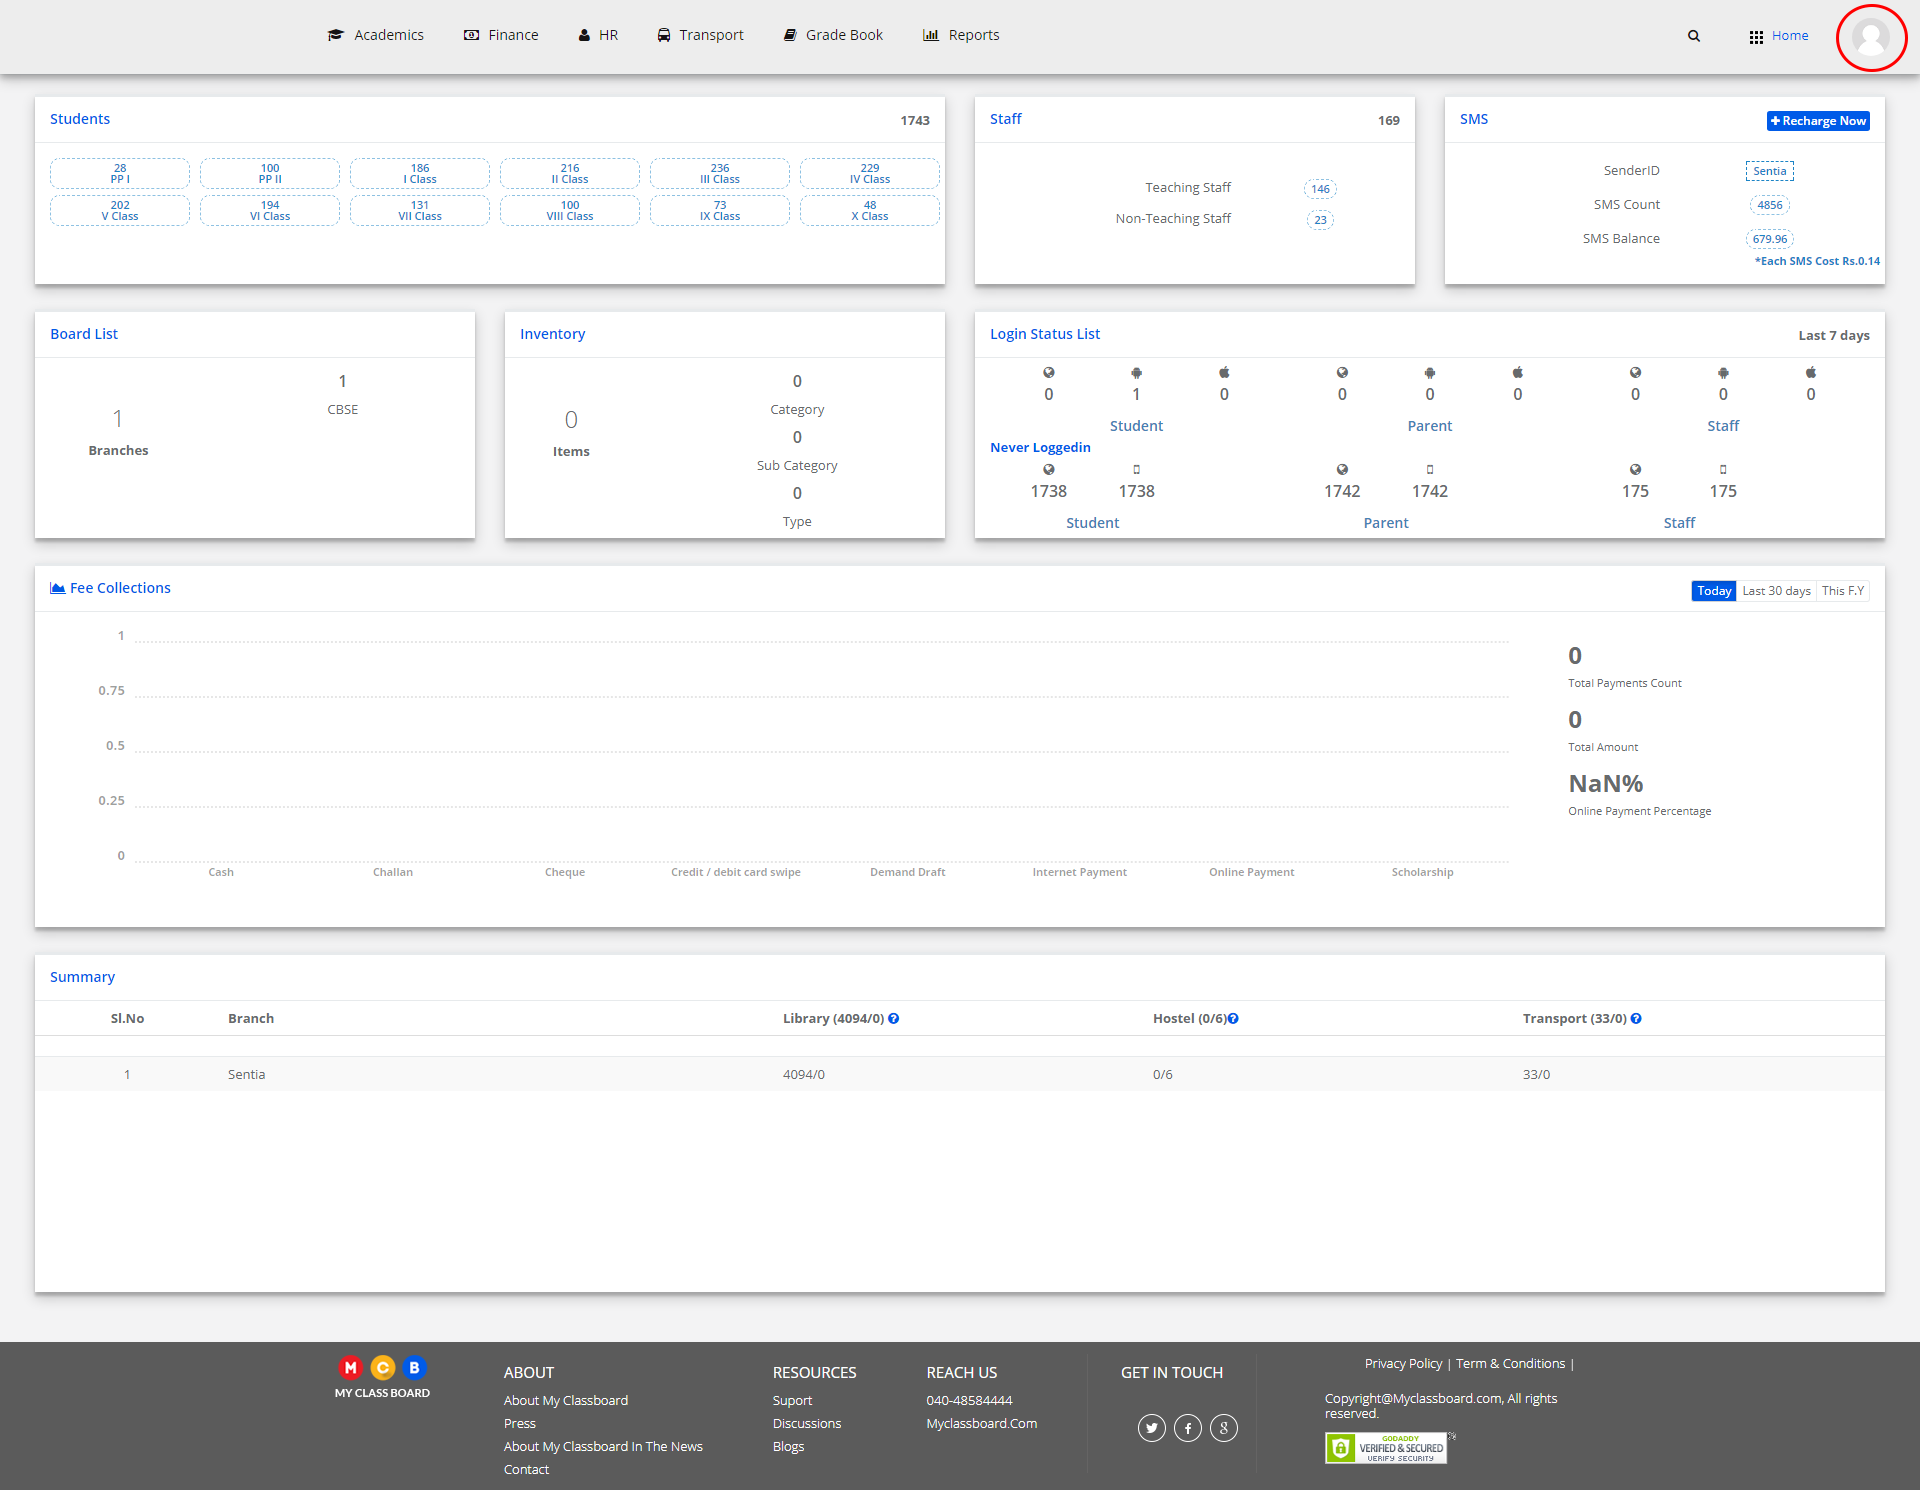Click help icon beside Transport column

click(1636, 1019)
